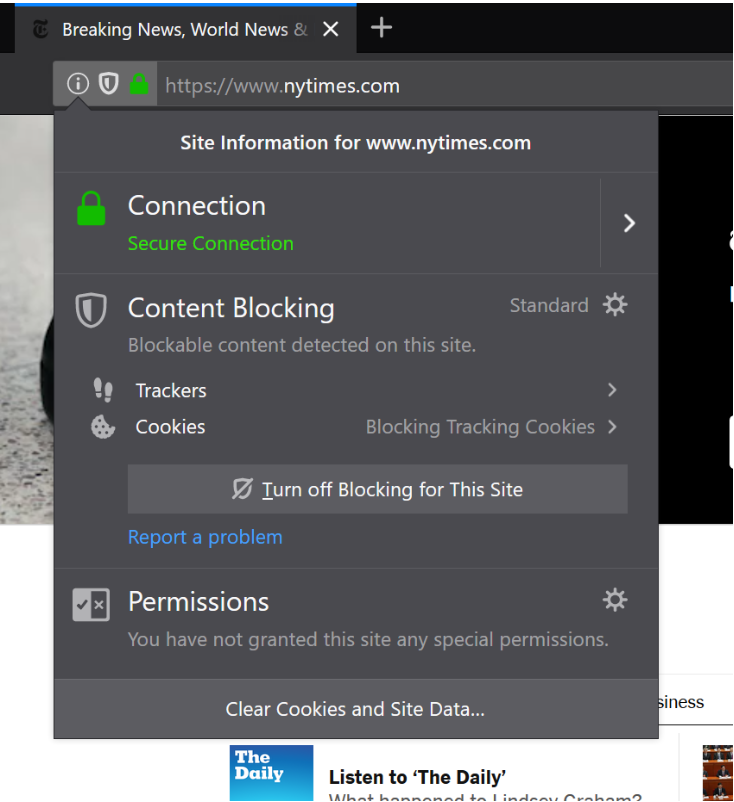Screen dimensions: 734x802
Task: Click the Cookies cookie icon
Action: (x=103, y=427)
